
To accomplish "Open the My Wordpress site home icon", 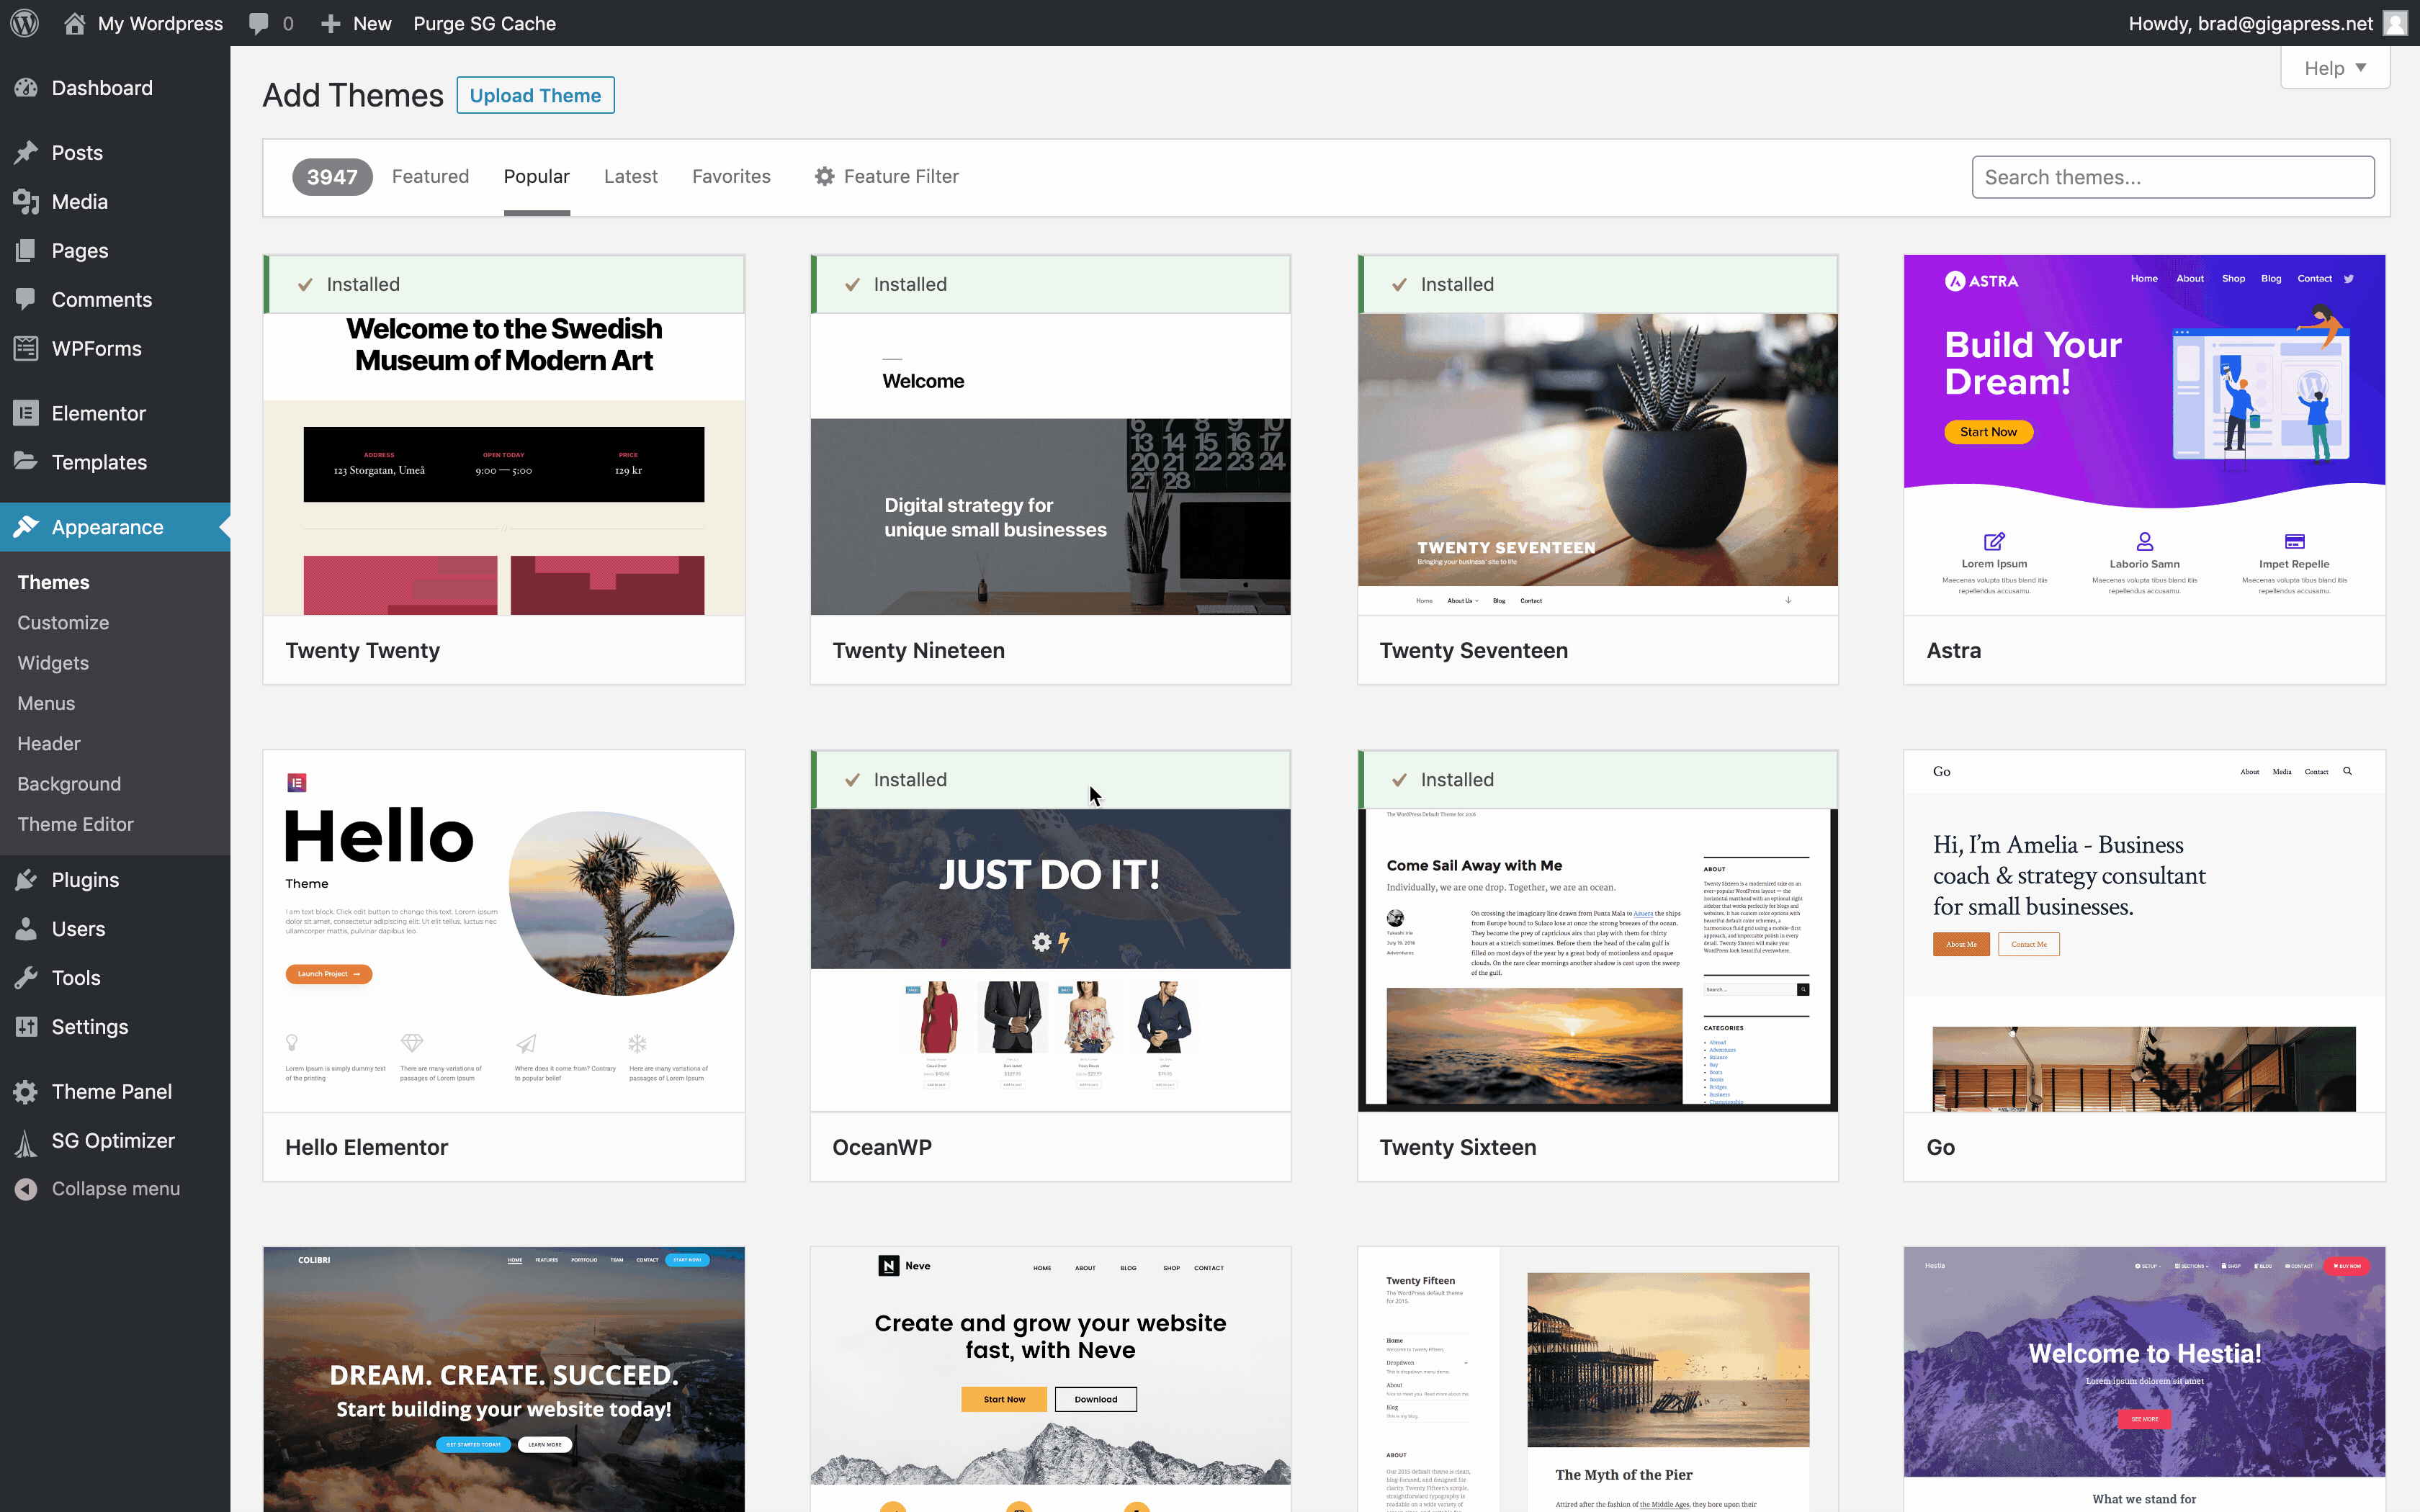I will pos(74,23).
